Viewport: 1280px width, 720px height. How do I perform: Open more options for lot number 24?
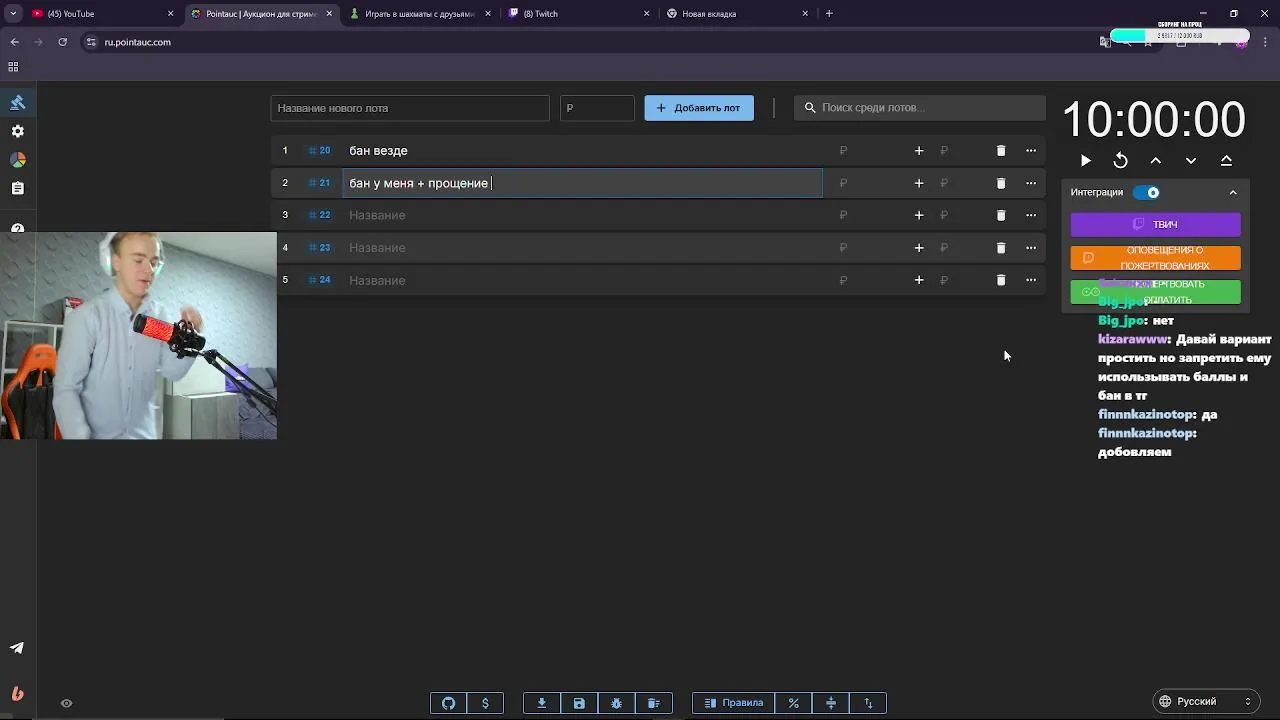pyautogui.click(x=1031, y=280)
